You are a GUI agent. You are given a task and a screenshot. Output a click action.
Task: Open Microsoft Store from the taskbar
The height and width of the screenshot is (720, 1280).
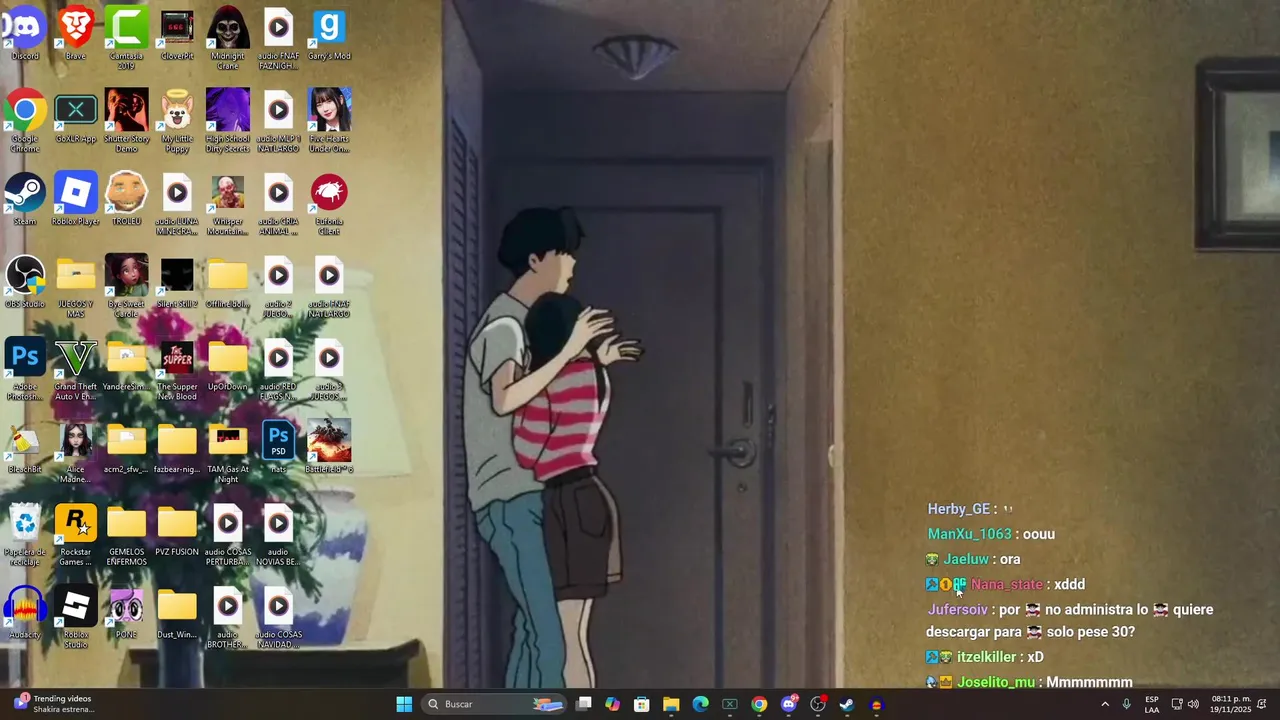(642, 704)
